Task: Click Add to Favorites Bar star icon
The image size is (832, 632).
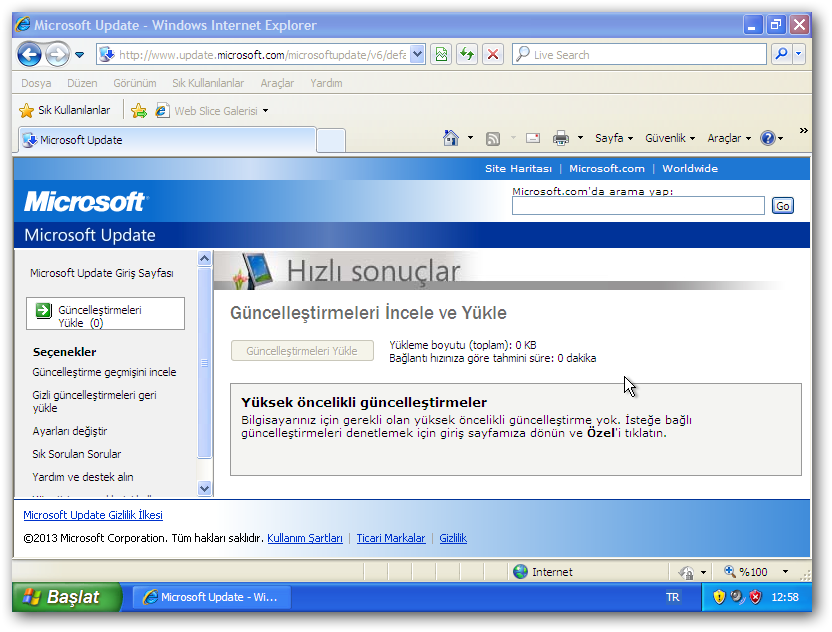Action: (x=139, y=111)
